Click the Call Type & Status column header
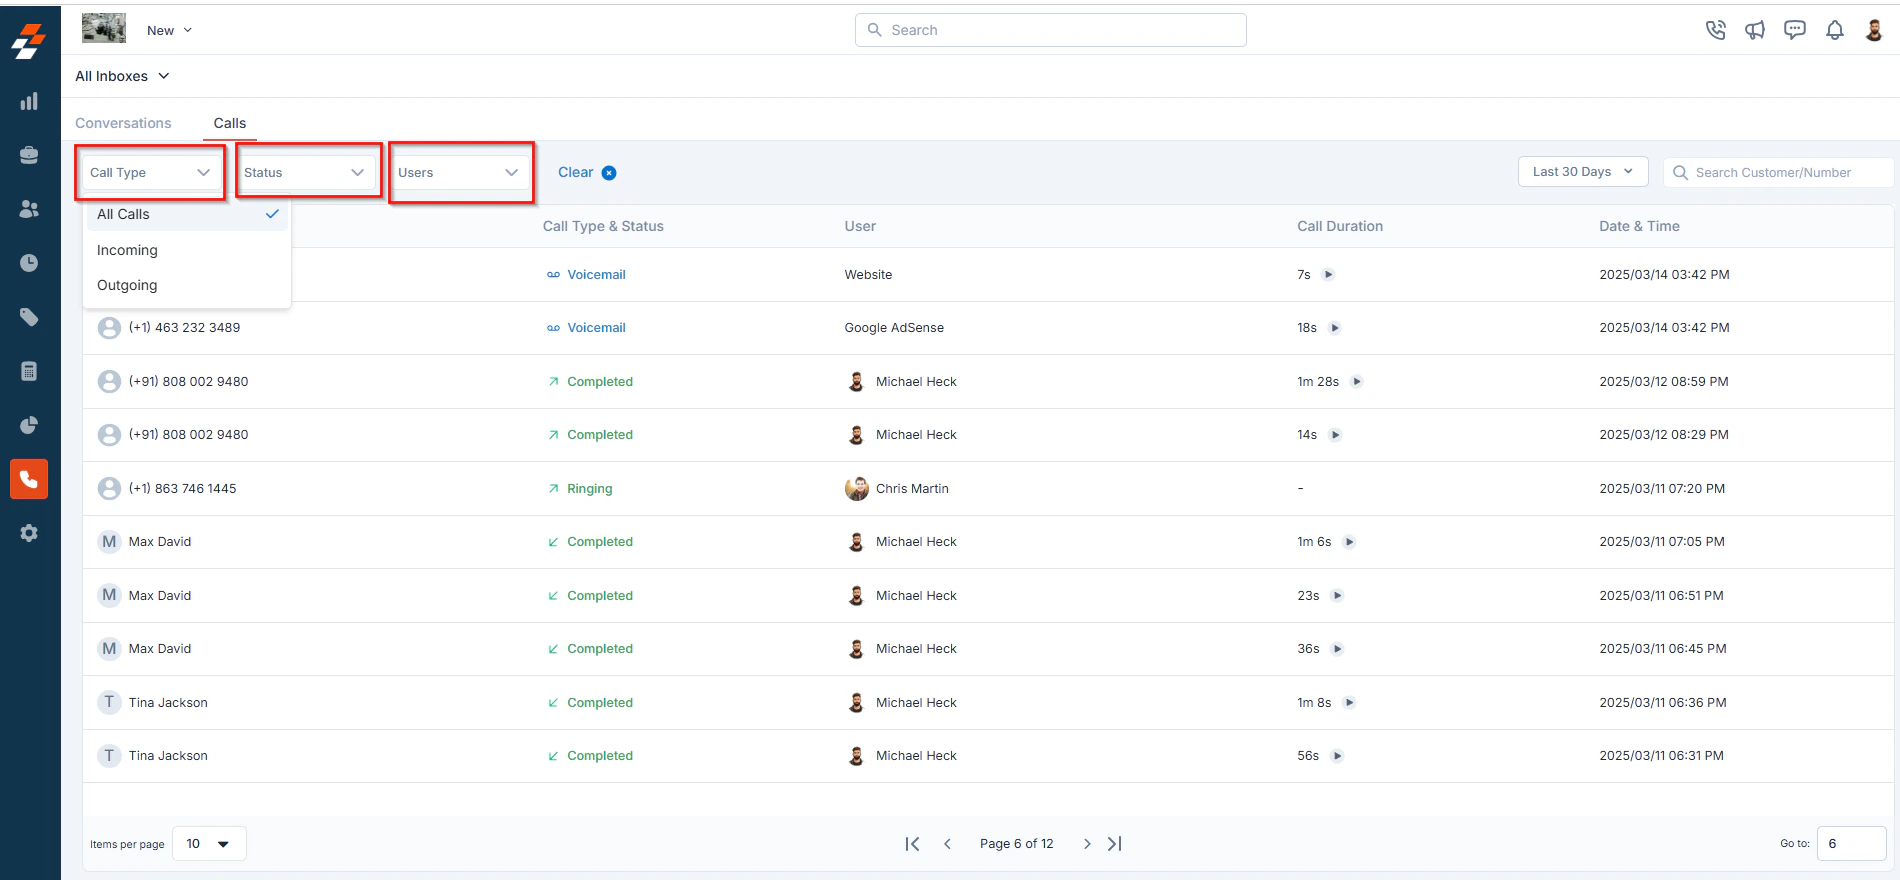Screen dimensions: 1900x880 point(603,226)
